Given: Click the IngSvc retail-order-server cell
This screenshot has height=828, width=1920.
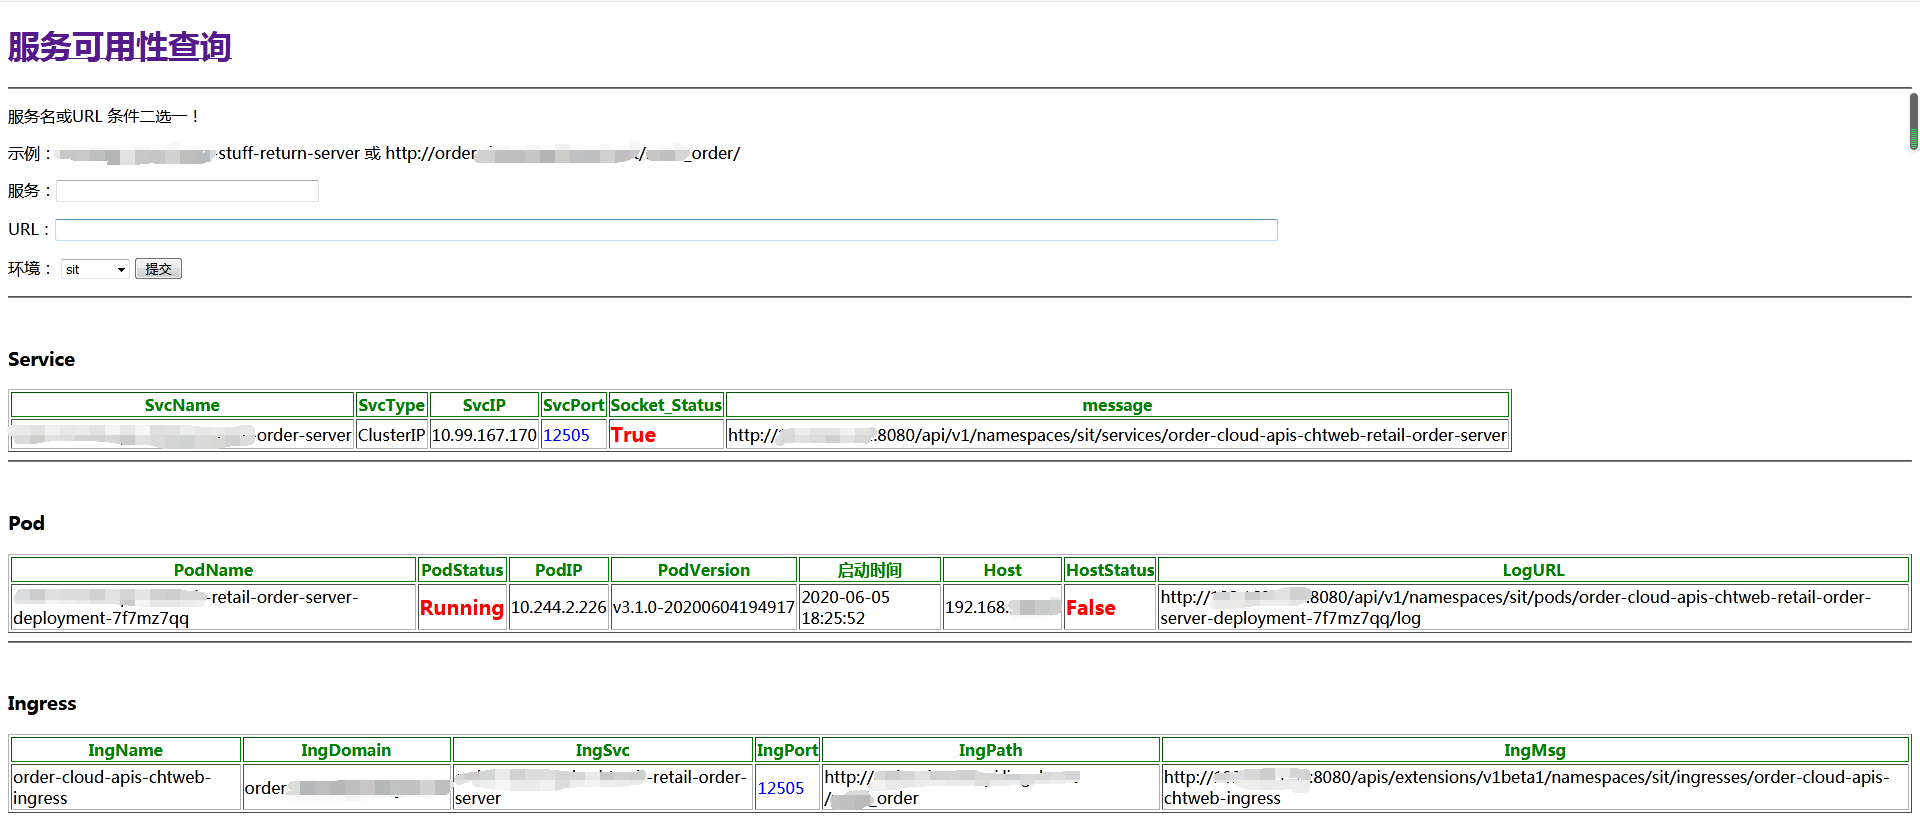Looking at the screenshot, I should (x=602, y=787).
